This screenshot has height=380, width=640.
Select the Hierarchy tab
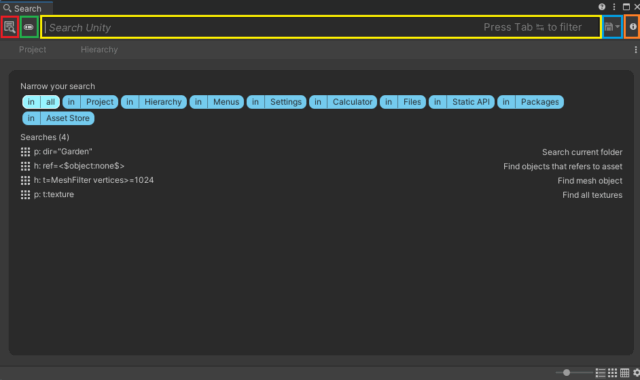click(x=99, y=49)
